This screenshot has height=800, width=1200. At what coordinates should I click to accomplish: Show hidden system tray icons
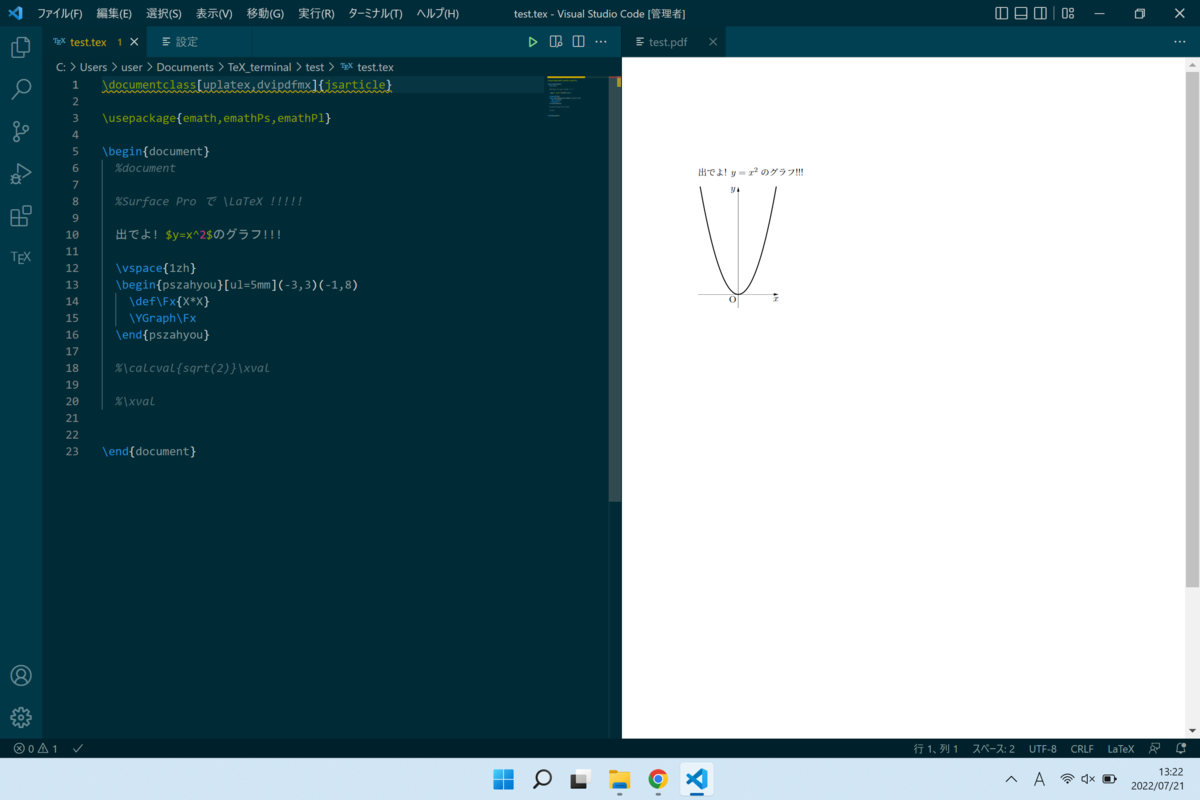[x=1011, y=779]
